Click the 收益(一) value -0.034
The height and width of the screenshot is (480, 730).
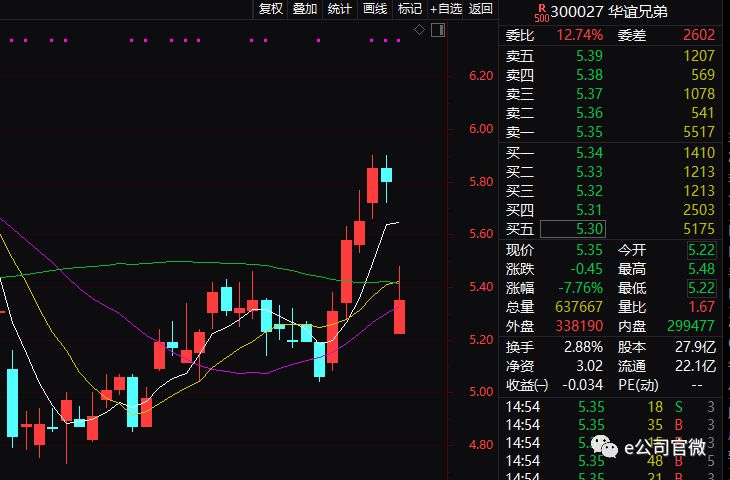[x=582, y=385]
